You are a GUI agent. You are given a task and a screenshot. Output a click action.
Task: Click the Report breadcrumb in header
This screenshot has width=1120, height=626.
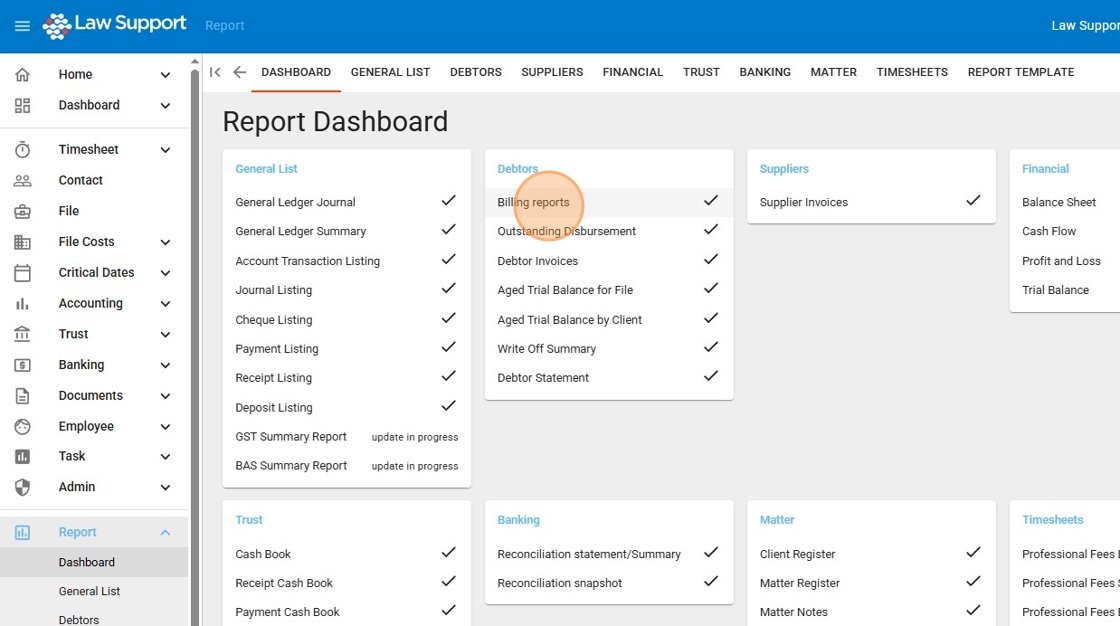(x=224, y=26)
